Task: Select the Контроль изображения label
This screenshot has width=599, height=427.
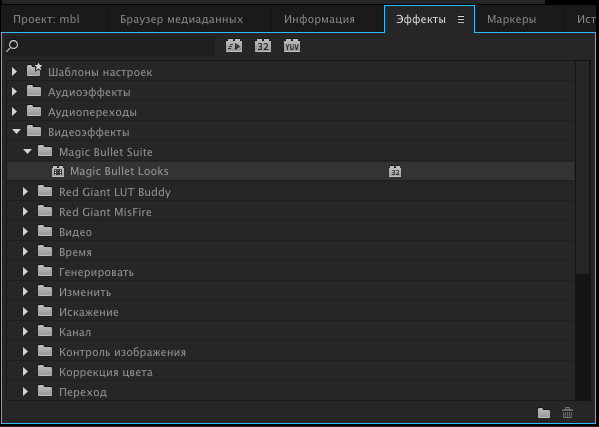Action: click(122, 352)
